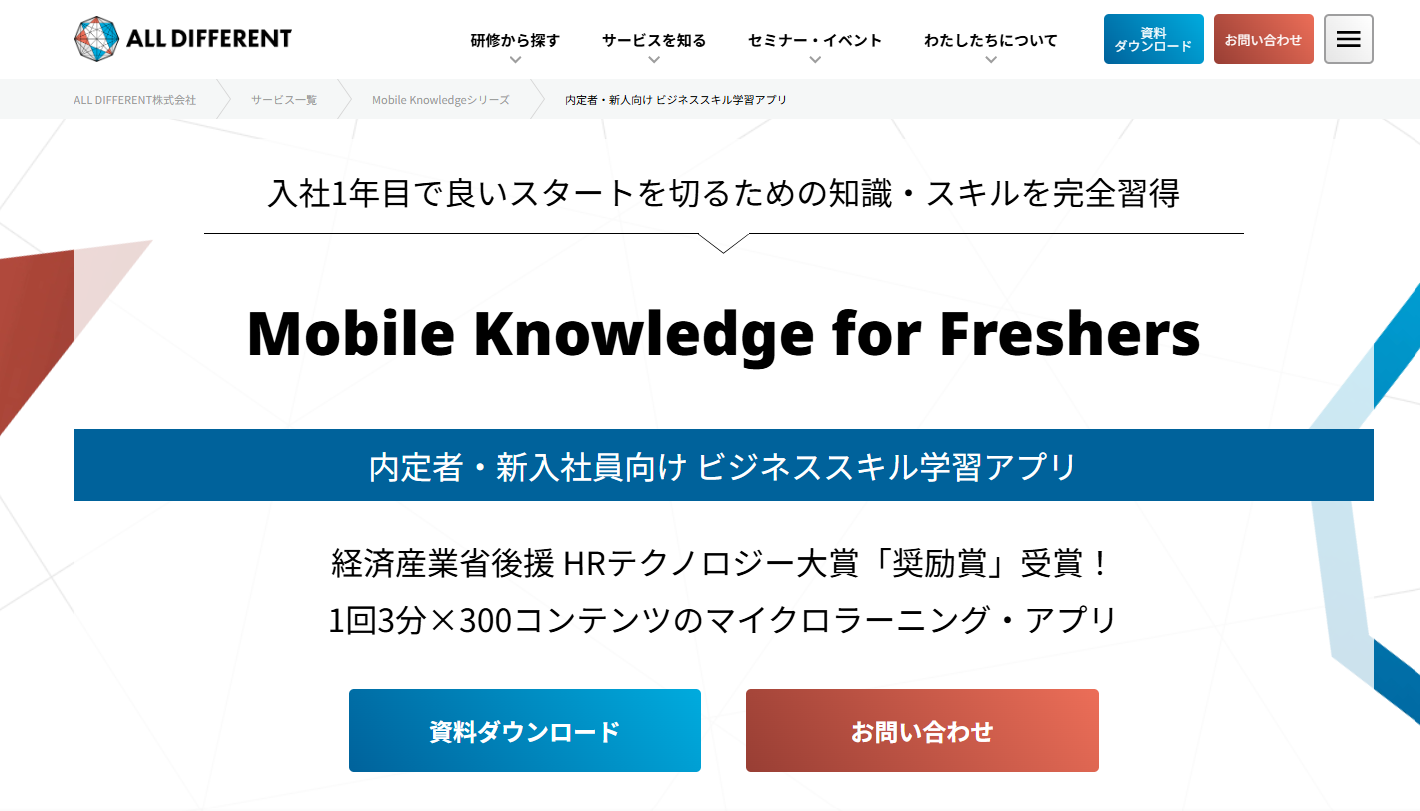Image resolution: width=1420 pixels, height=811 pixels.
Task: Click the header お問い合わせ red button
Action: pyautogui.click(x=1263, y=39)
